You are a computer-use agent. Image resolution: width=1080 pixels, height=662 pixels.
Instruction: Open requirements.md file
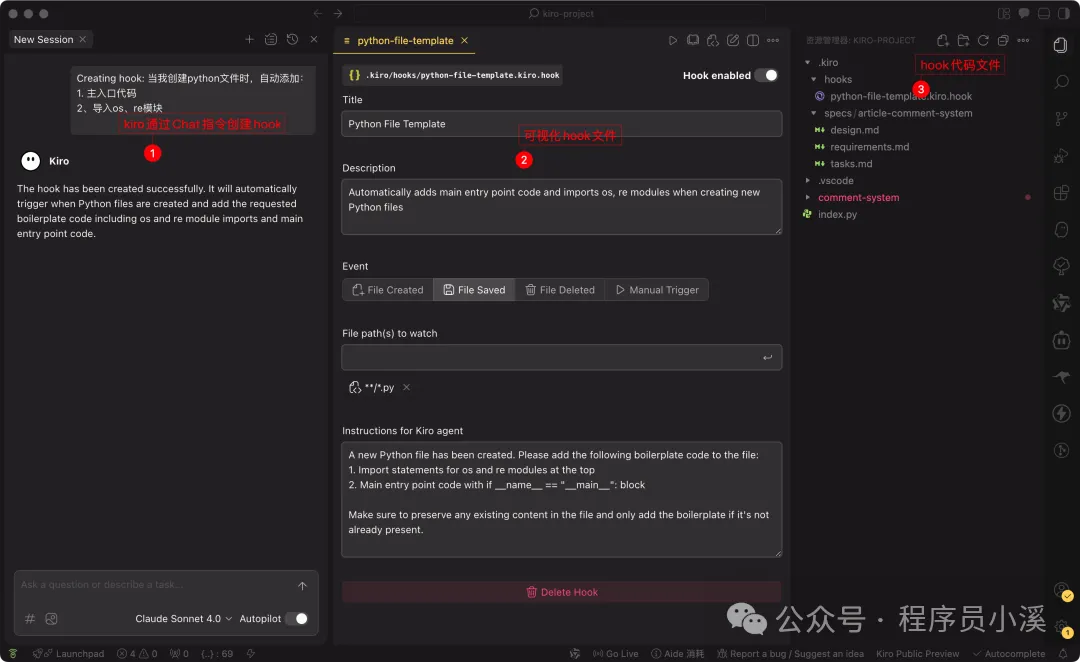[869, 147]
